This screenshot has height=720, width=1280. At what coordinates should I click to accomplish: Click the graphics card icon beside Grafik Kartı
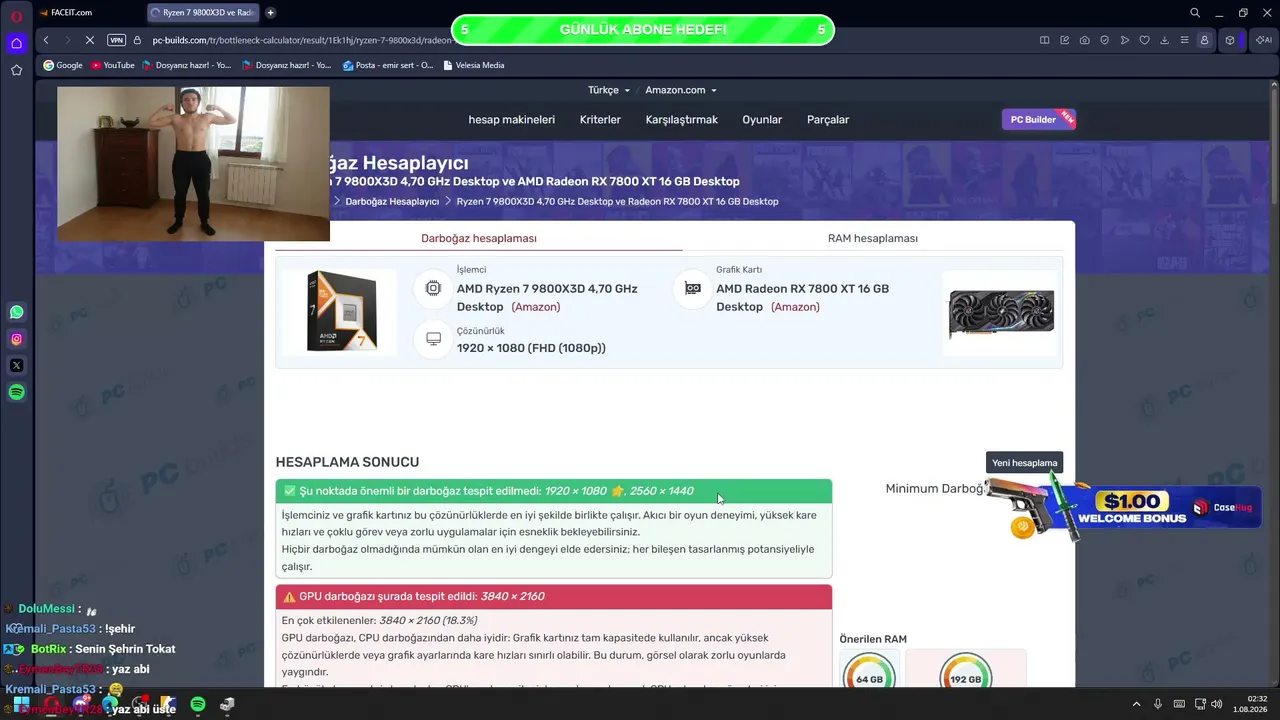(x=692, y=288)
